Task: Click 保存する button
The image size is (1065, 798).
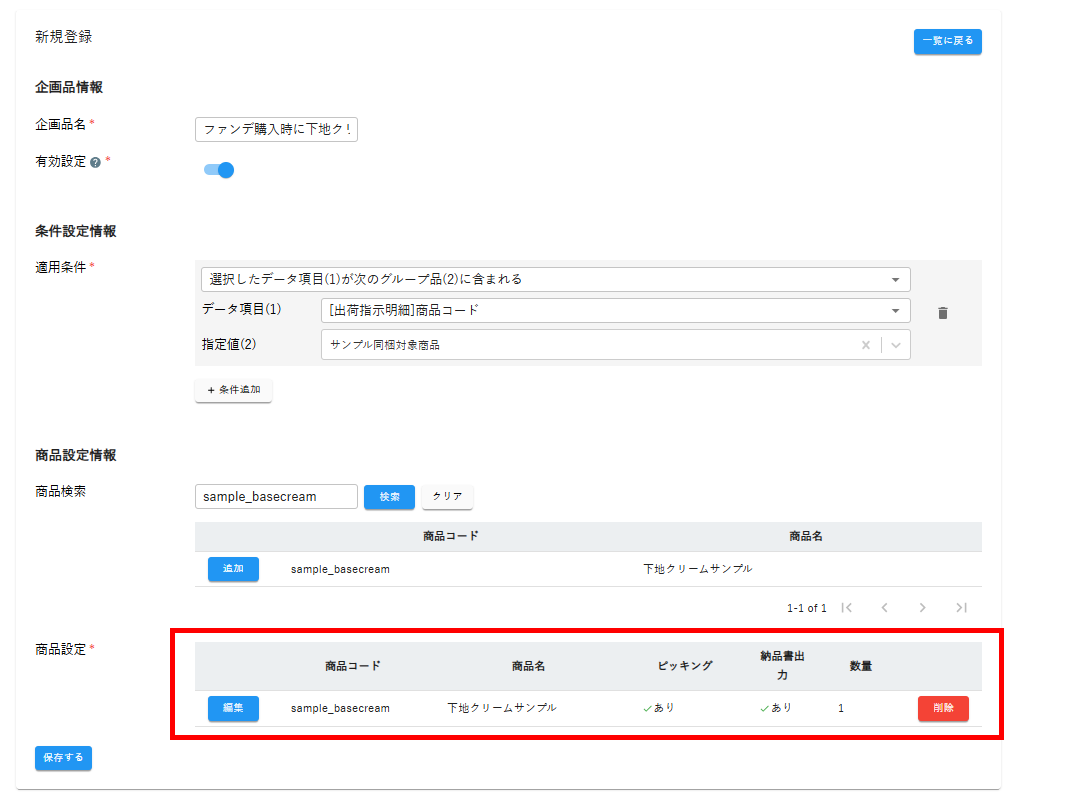Action: 63,758
